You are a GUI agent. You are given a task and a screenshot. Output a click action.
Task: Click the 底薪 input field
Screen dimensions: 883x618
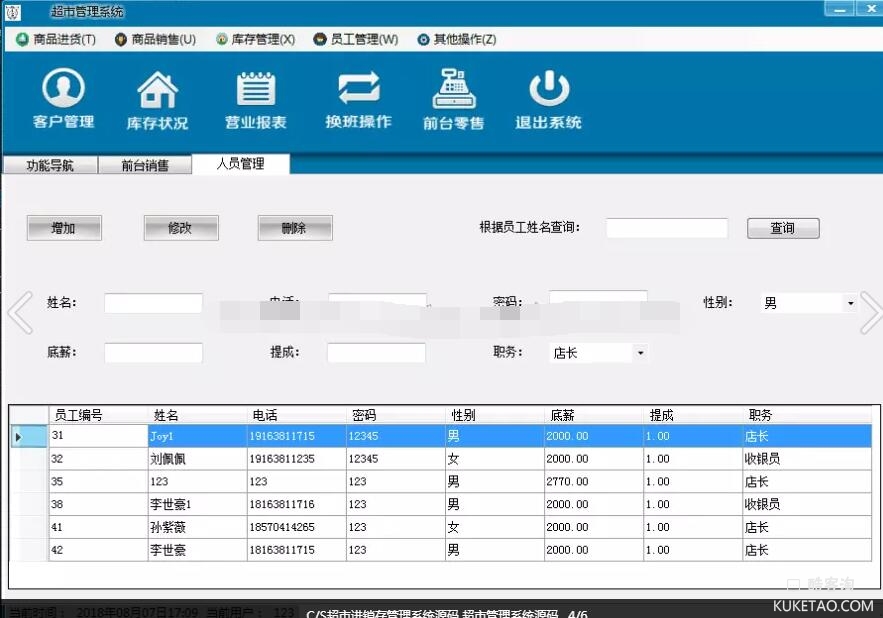pos(153,353)
